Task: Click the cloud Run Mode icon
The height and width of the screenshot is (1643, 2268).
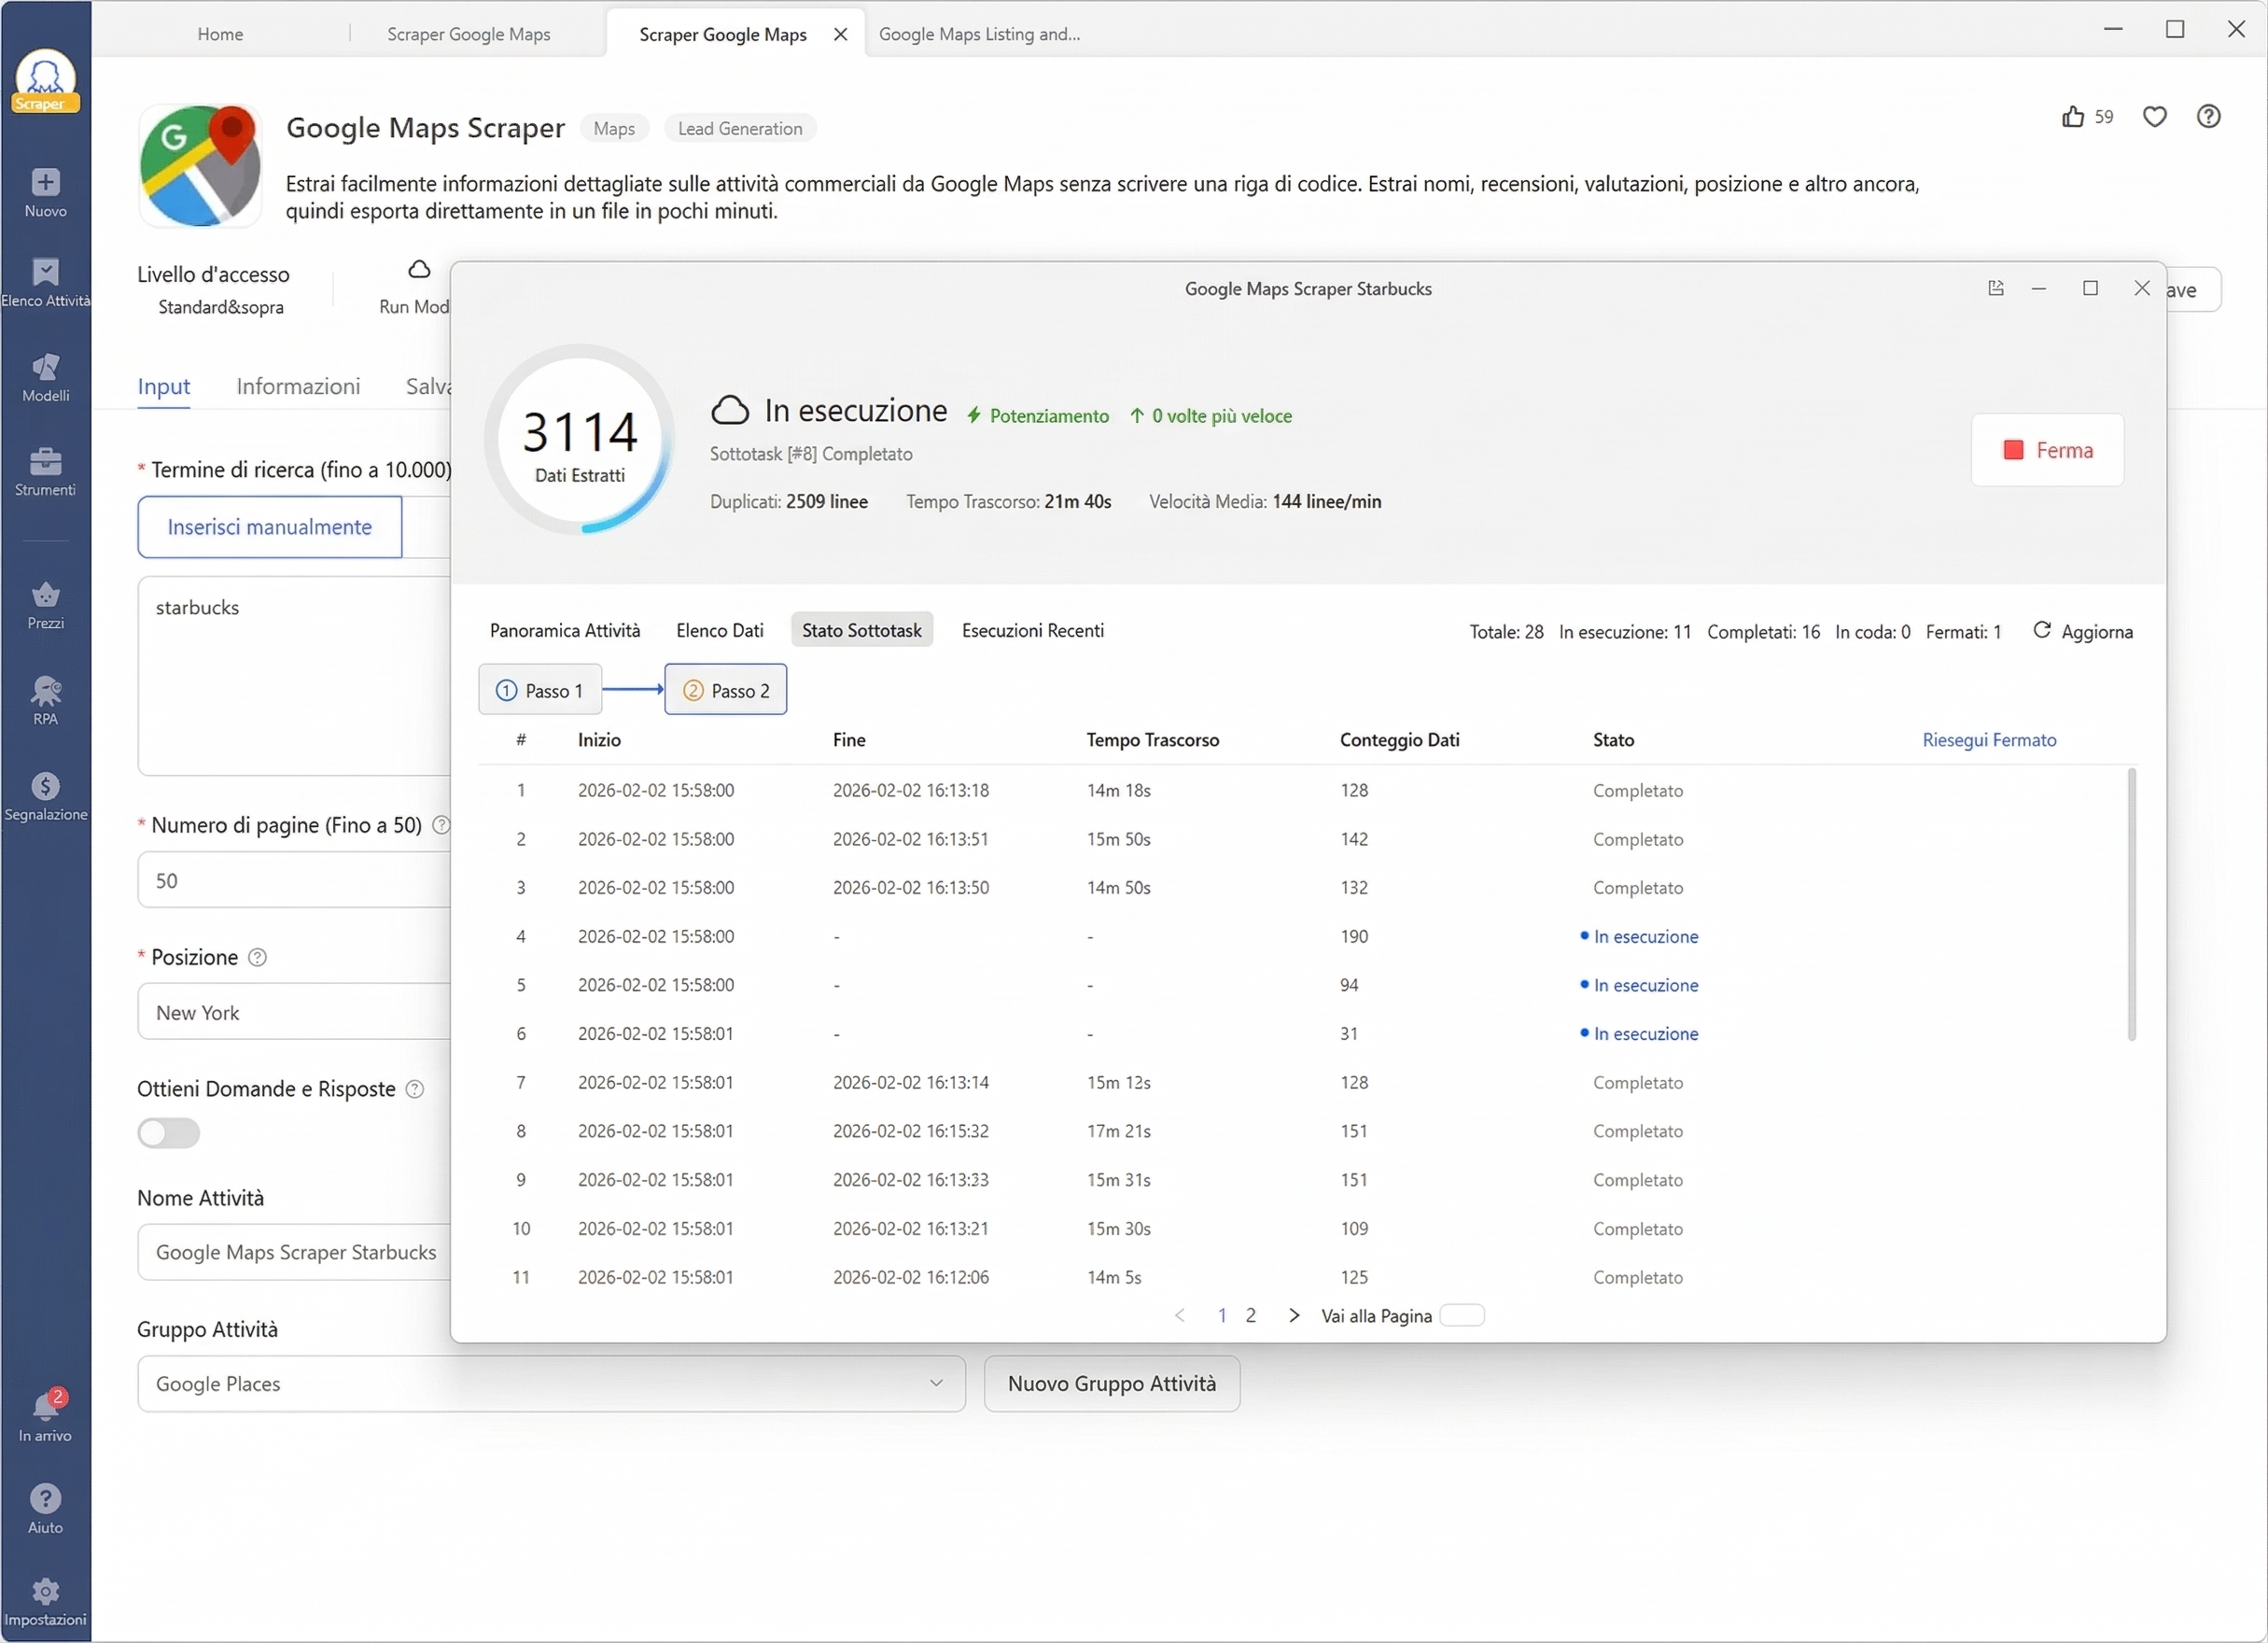Action: point(419,269)
